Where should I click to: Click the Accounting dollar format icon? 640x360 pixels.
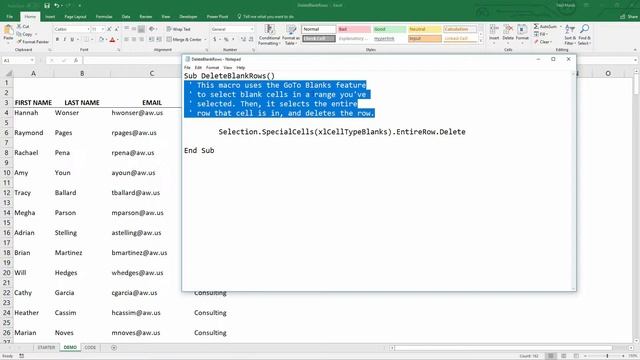tap(215, 40)
